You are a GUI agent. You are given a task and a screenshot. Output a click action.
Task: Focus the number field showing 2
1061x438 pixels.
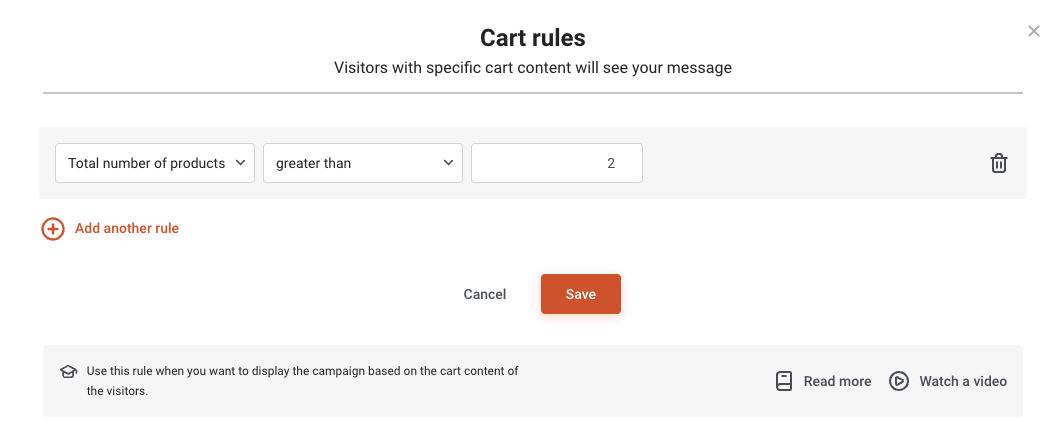click(x=557, y=163)
